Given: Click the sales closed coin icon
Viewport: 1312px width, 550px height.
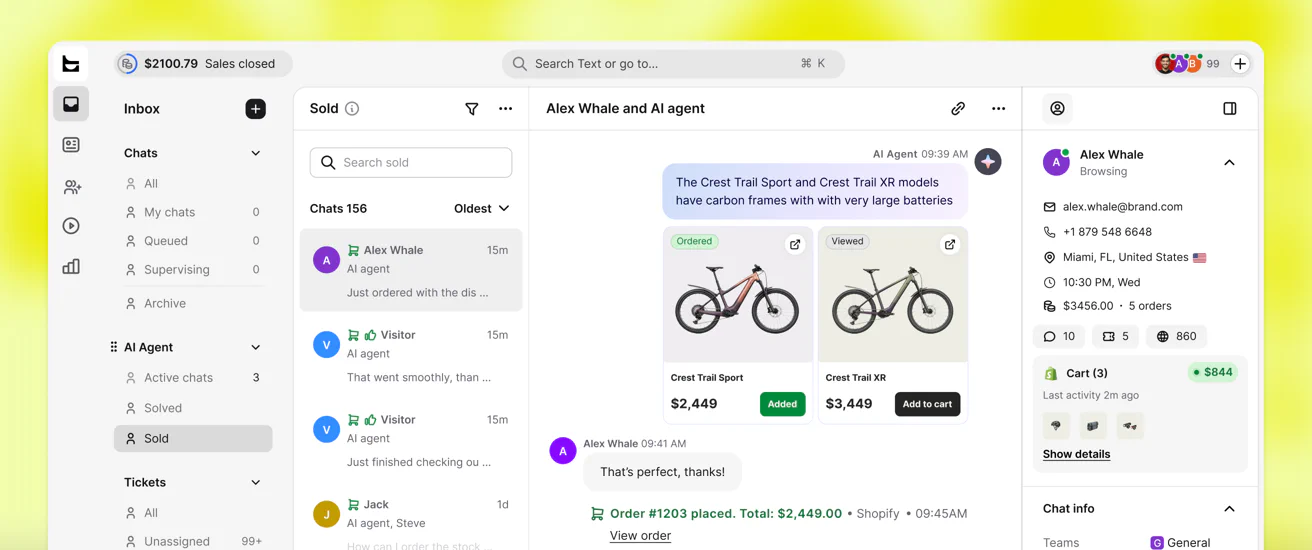Looking at the screenshot, I should tap(127, 64).
